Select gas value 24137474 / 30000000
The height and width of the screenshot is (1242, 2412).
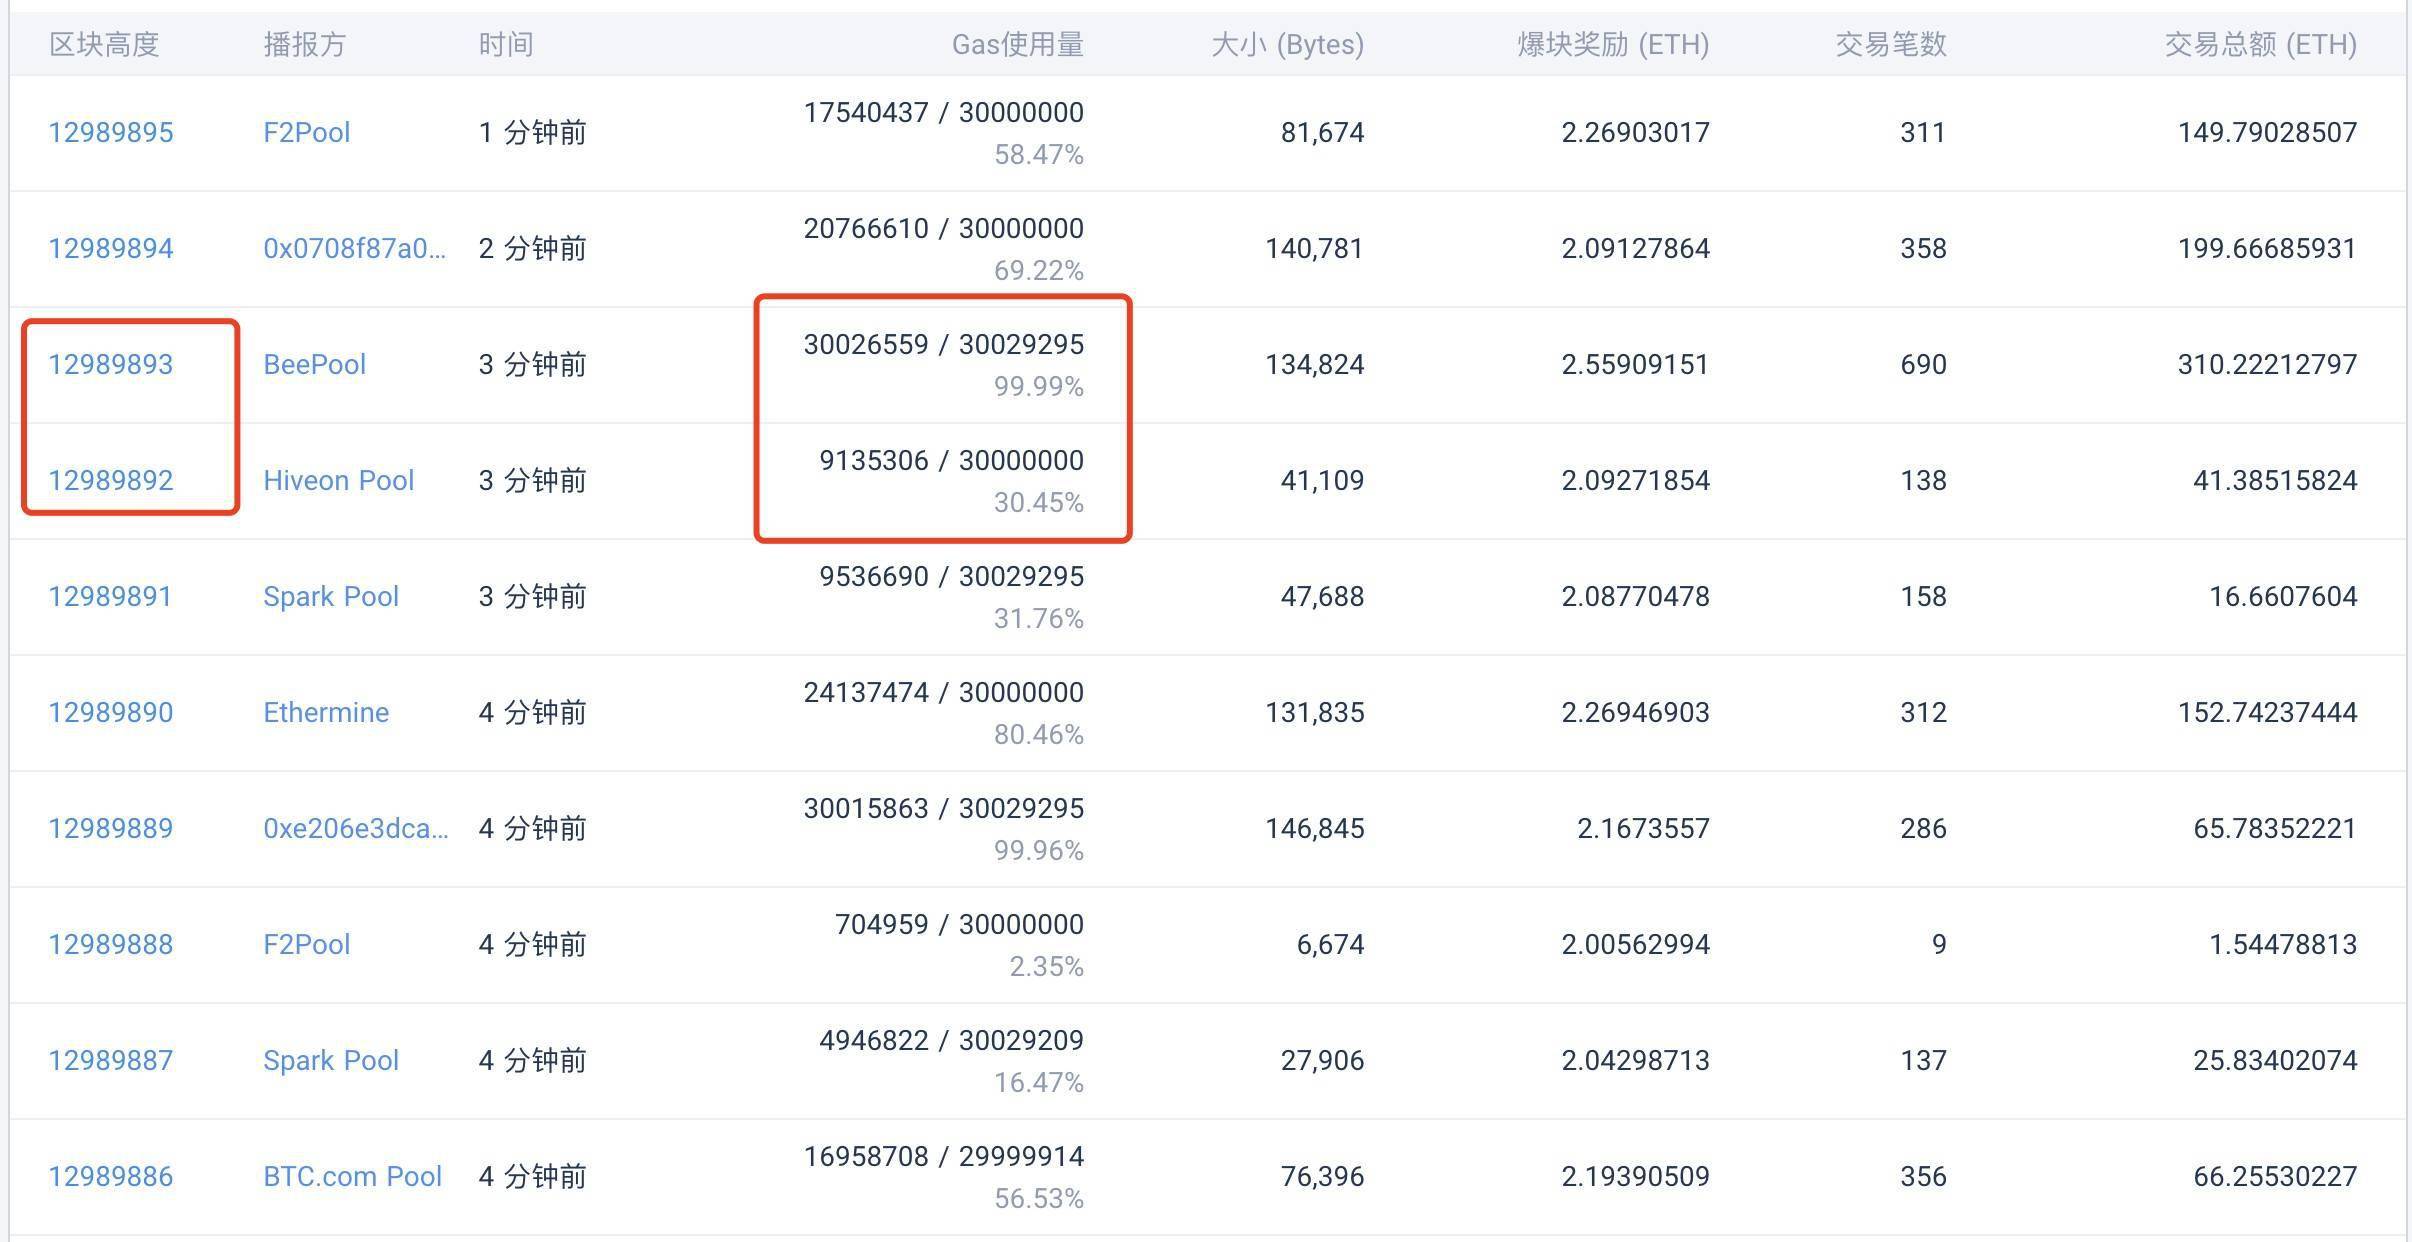pyautogui.click(x=944, y=692)
